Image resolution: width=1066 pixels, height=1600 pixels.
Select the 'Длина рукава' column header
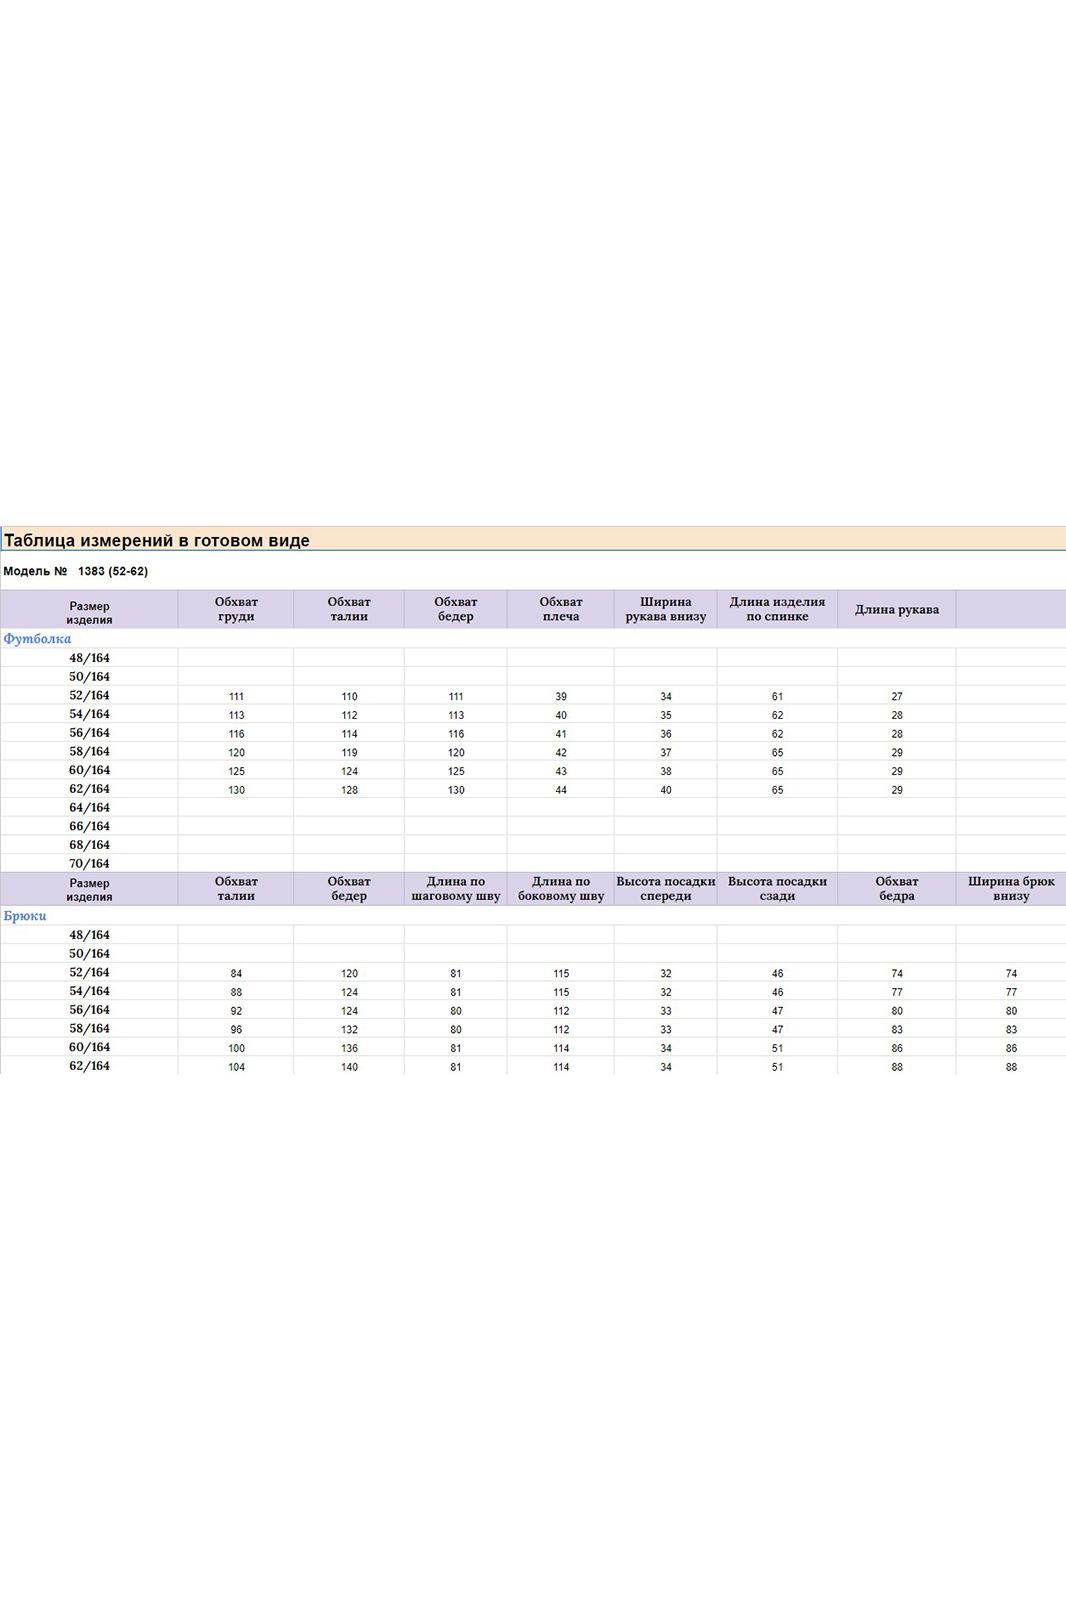(x=896, y=609)
